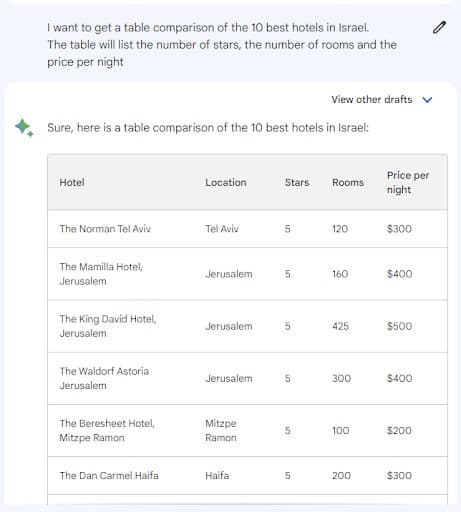Click the Price per night header
This screenshot has height=512, width=461.
point(408,182)
